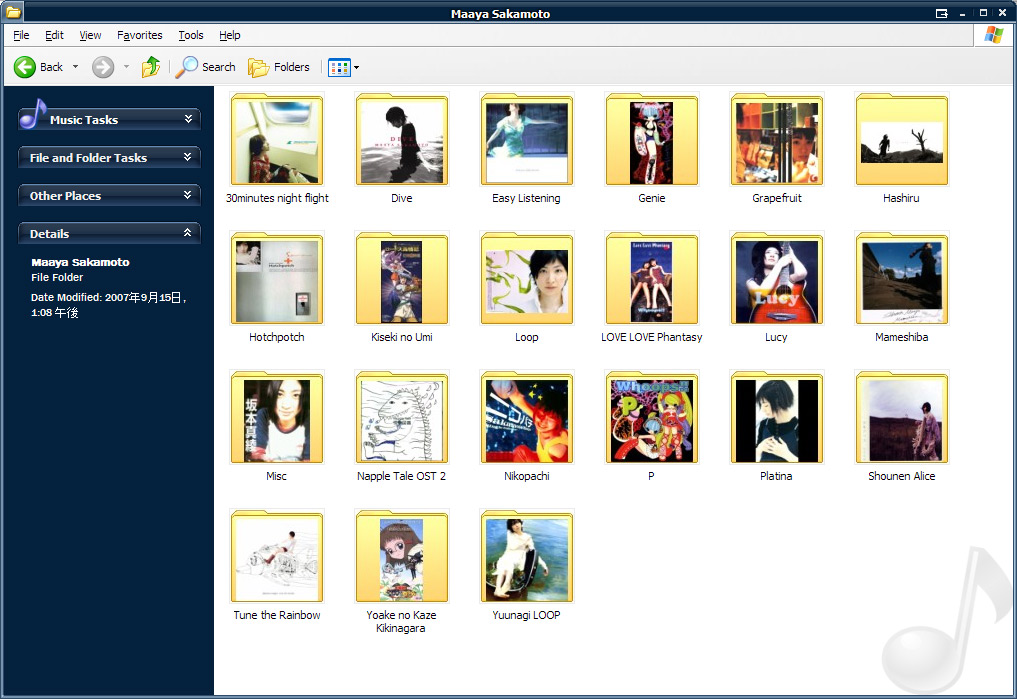The image size is (1017, 699).
Task: Open the Help menu
Action: pyautogui.click(x=230, y=35)
